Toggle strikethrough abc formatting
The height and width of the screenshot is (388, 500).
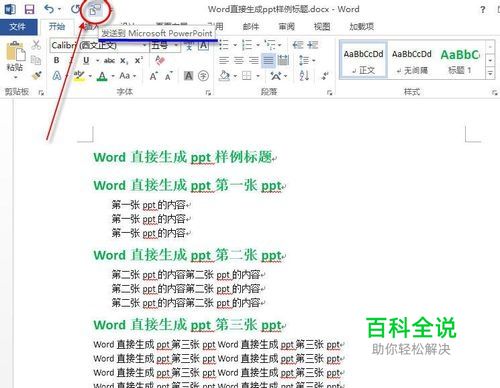click(109, 60)
